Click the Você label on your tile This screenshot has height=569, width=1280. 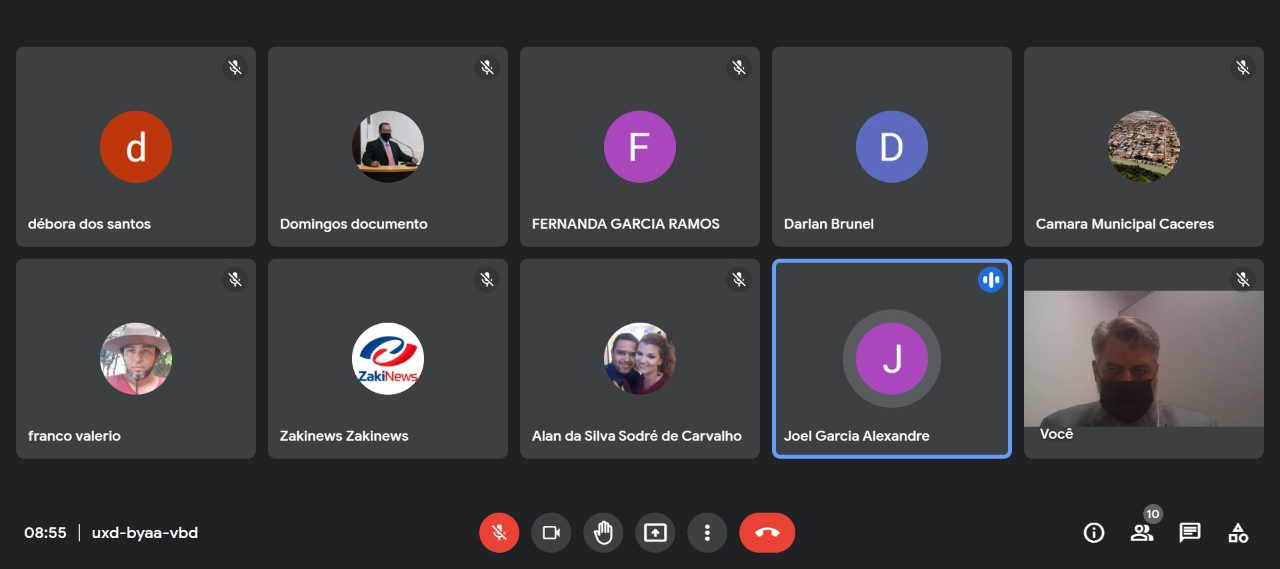(1056, 434)
